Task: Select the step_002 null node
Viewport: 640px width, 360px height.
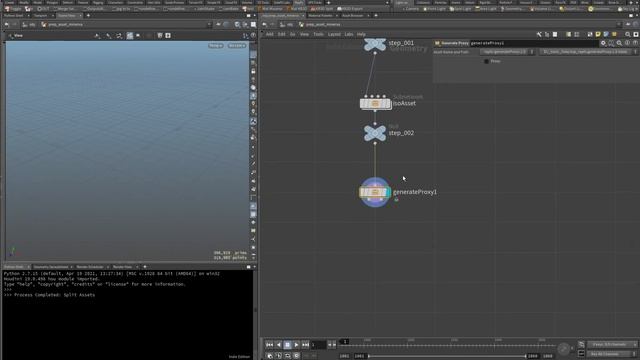Action: click(x=375, y=133)
